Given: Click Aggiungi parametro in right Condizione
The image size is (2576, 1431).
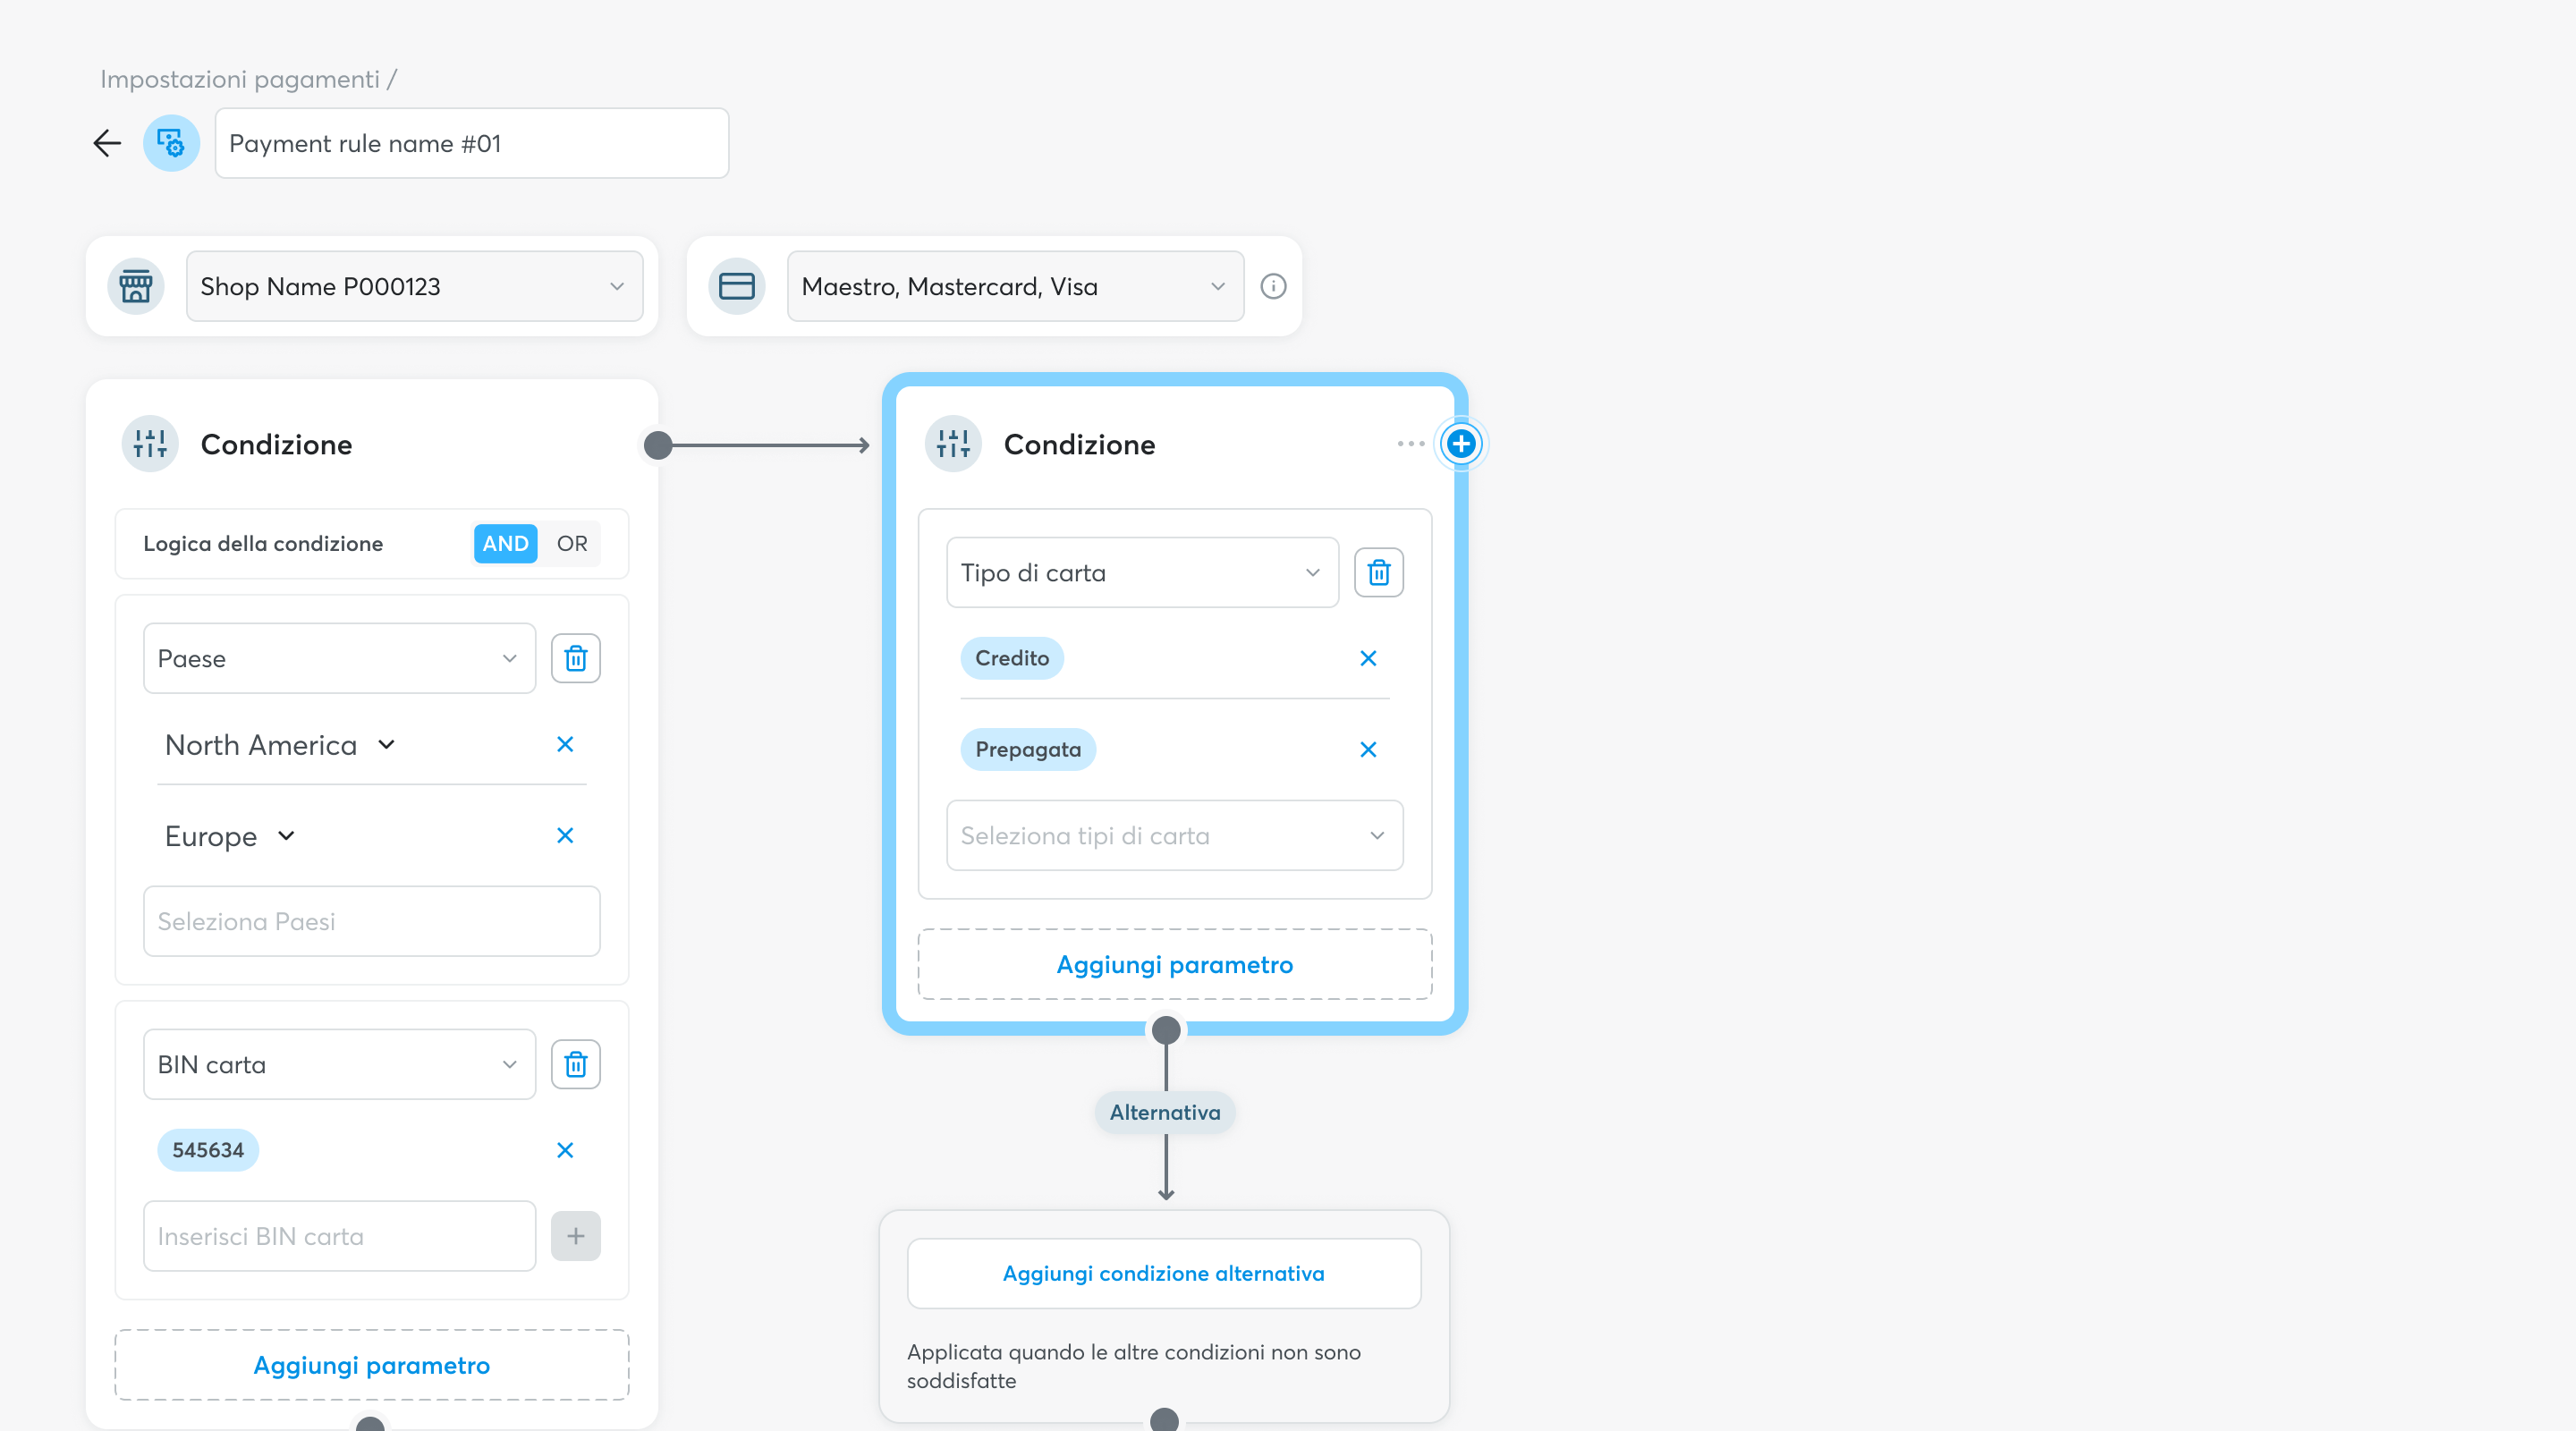Looking at the screenshot, I should pos(1174,964).
